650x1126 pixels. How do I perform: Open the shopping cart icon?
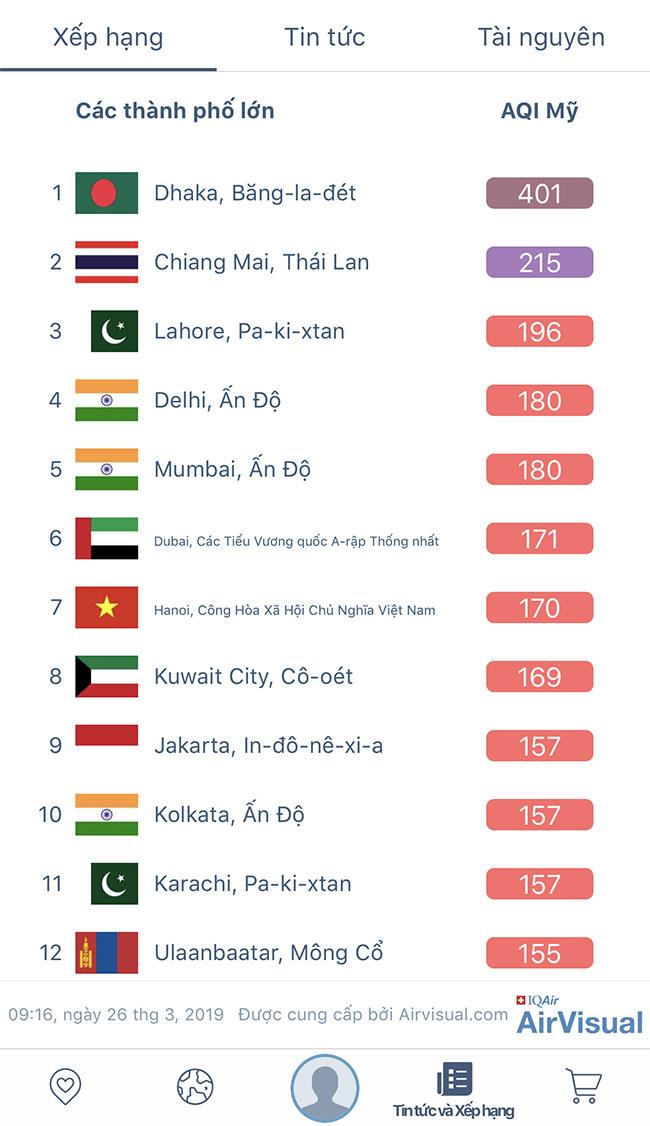click(582, 1086)
